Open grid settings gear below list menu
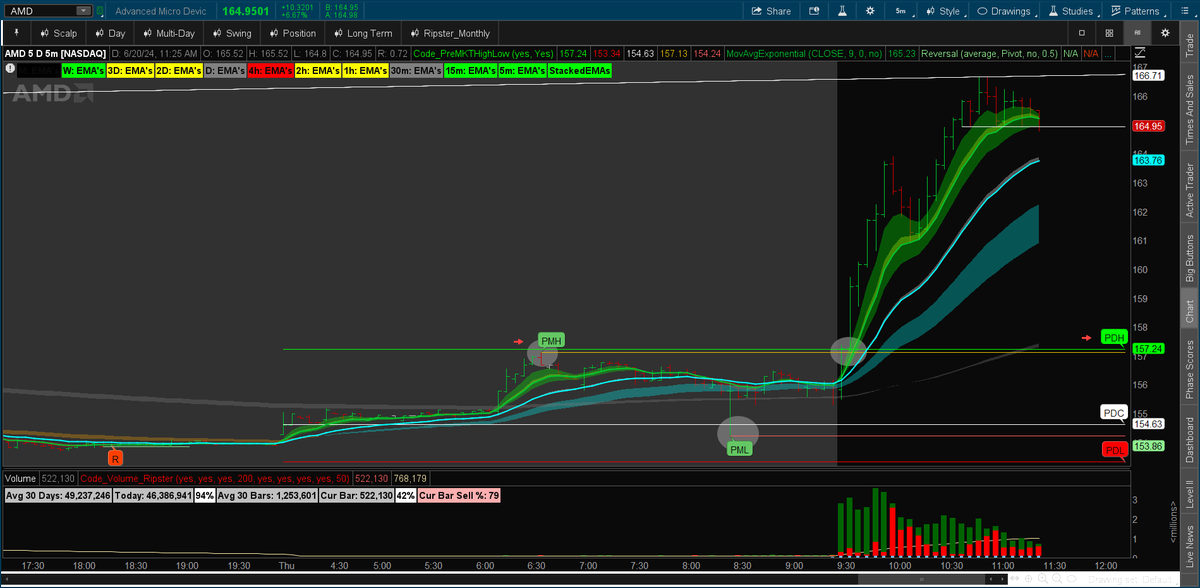The image size is (1200, 588). [1165, 33]
